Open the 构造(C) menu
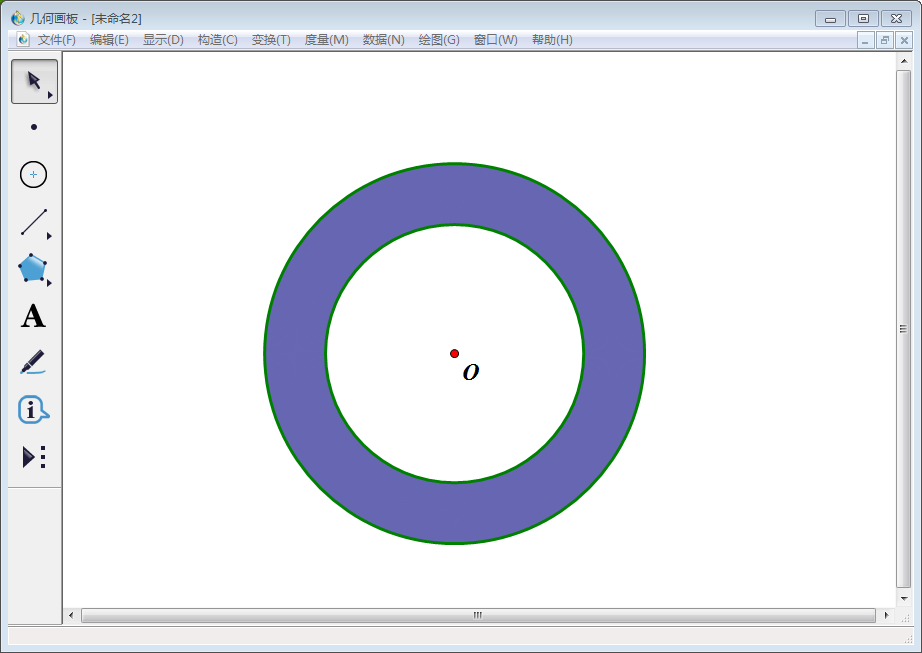This screenshot has width=922, height=653. pyautogui.click(x=217, y=40)
